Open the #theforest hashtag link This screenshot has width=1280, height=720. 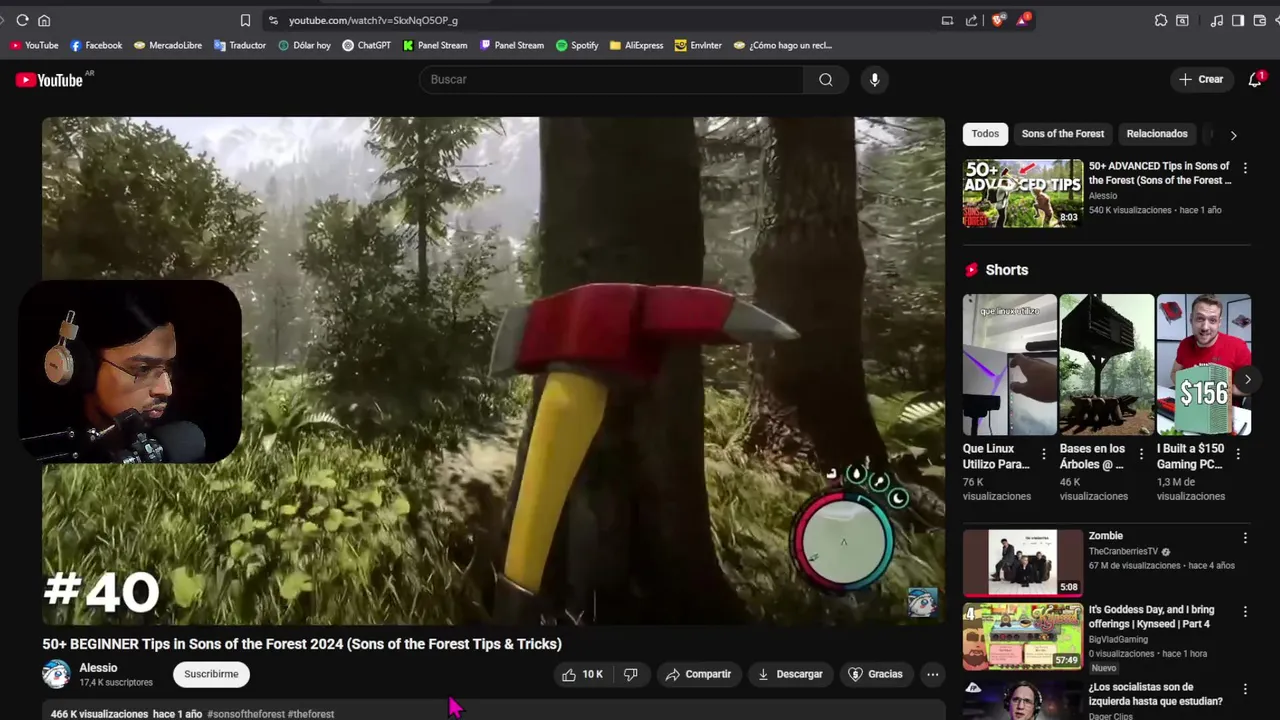tap(310, 714)
